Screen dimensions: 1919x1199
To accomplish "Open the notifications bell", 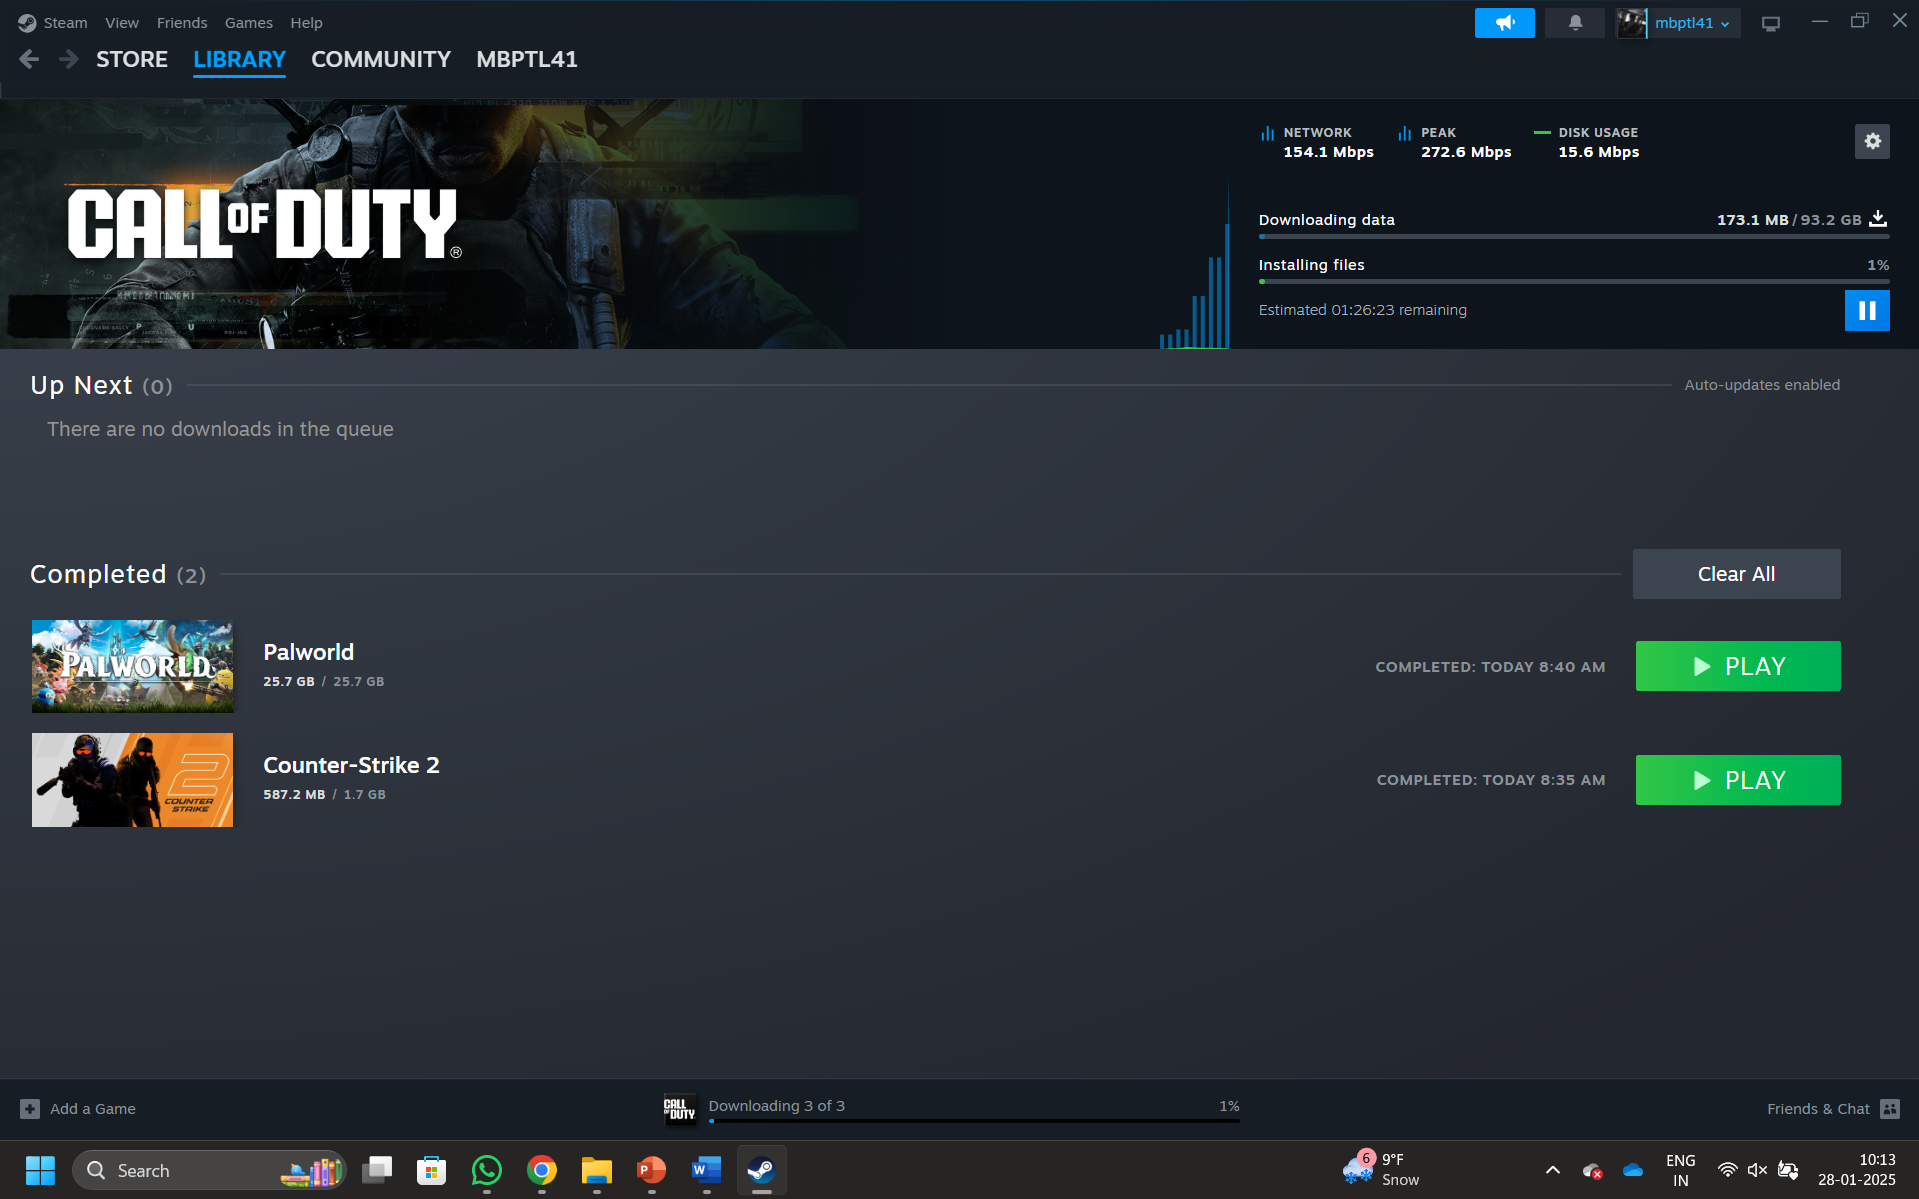I will click(1575, 23).
